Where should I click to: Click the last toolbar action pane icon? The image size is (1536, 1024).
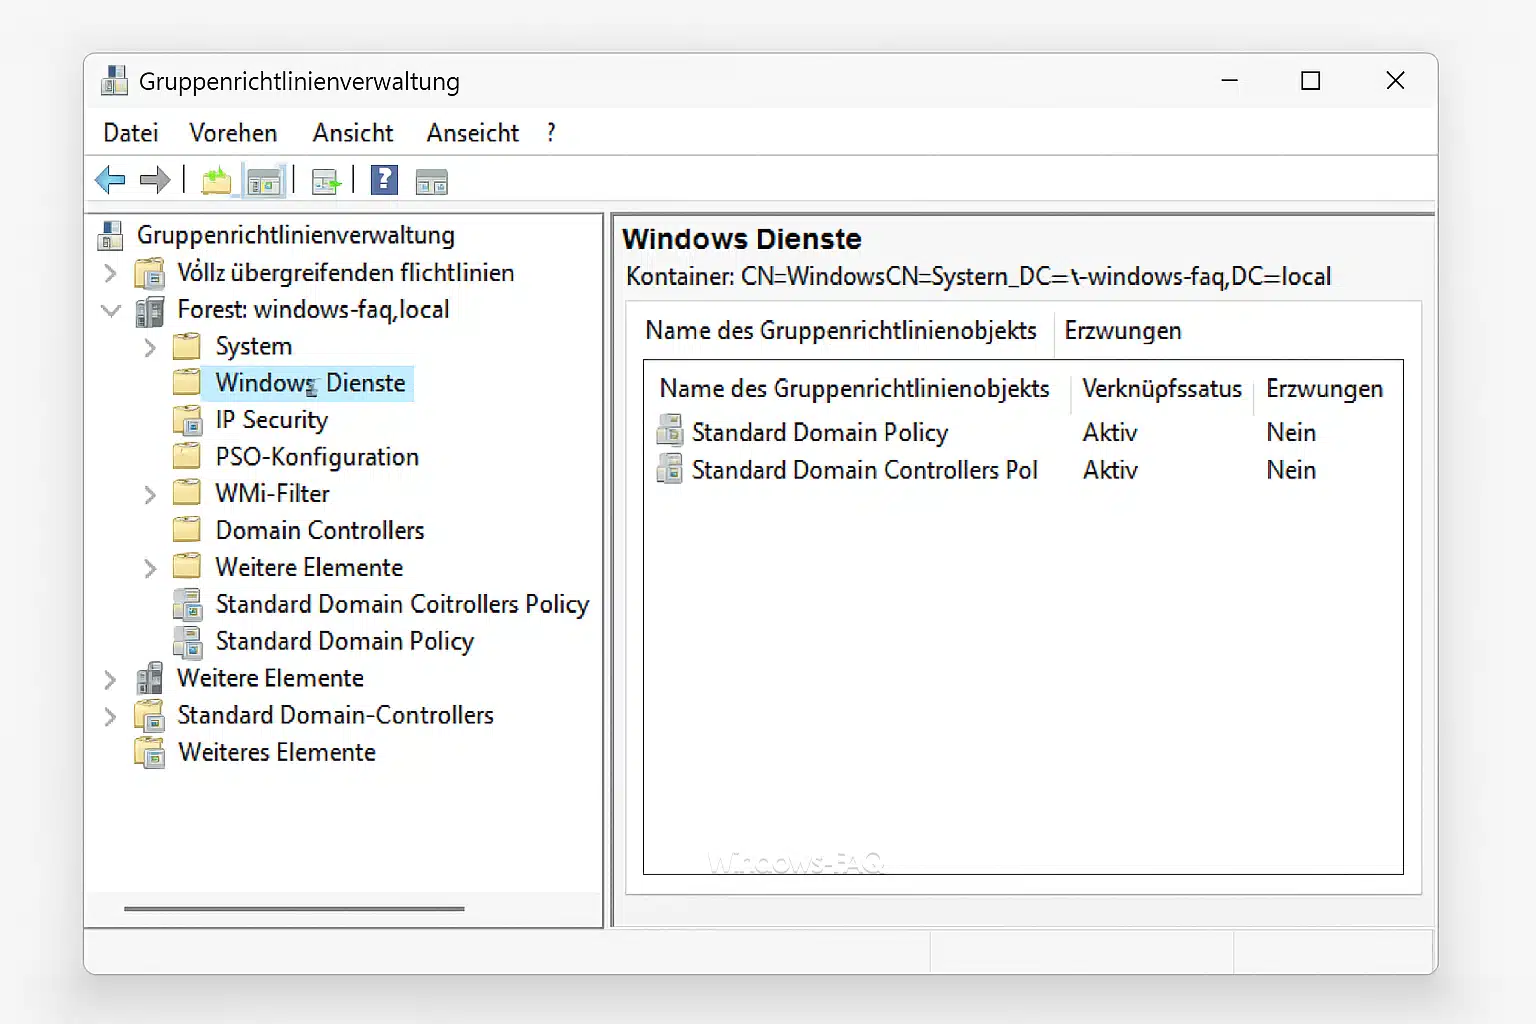coord(431,181)
